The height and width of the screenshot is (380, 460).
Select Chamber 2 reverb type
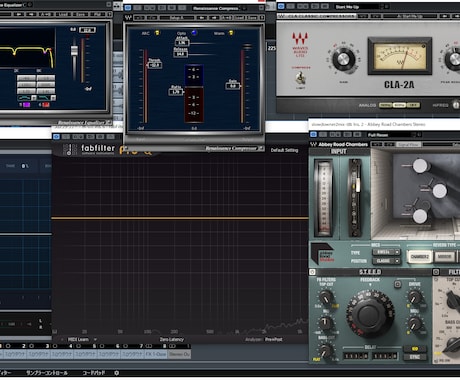(x=419, y=257)
